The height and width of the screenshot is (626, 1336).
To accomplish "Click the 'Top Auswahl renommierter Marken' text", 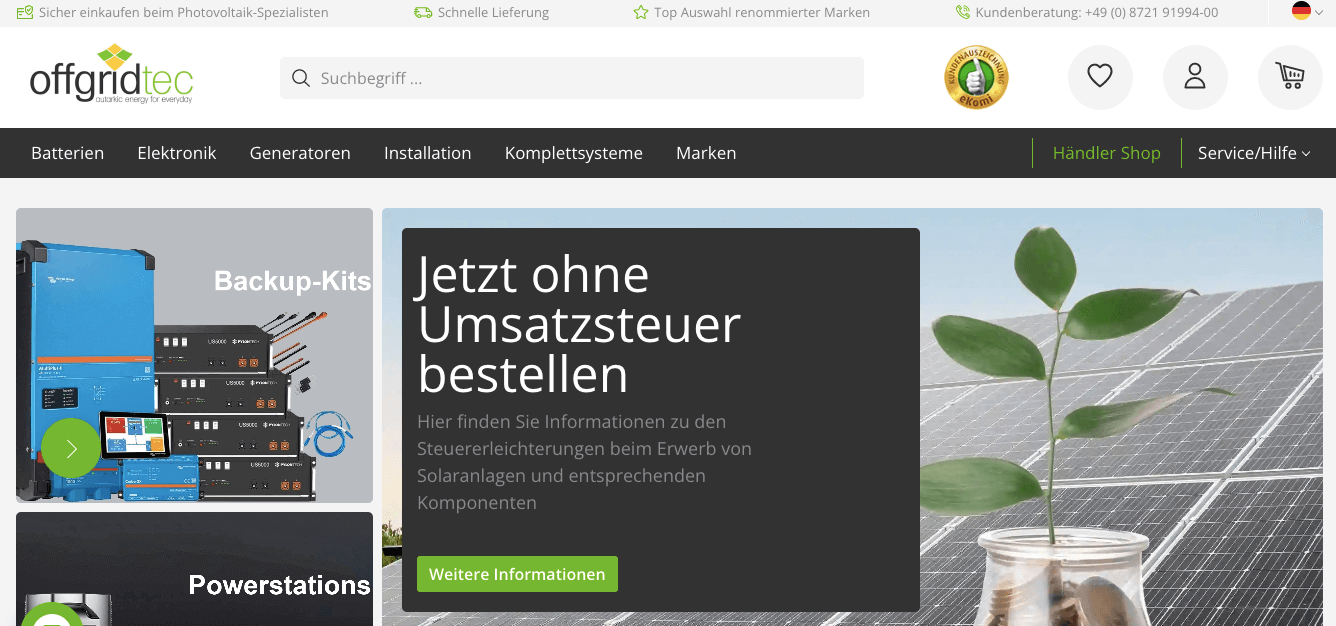I will 762,13.
